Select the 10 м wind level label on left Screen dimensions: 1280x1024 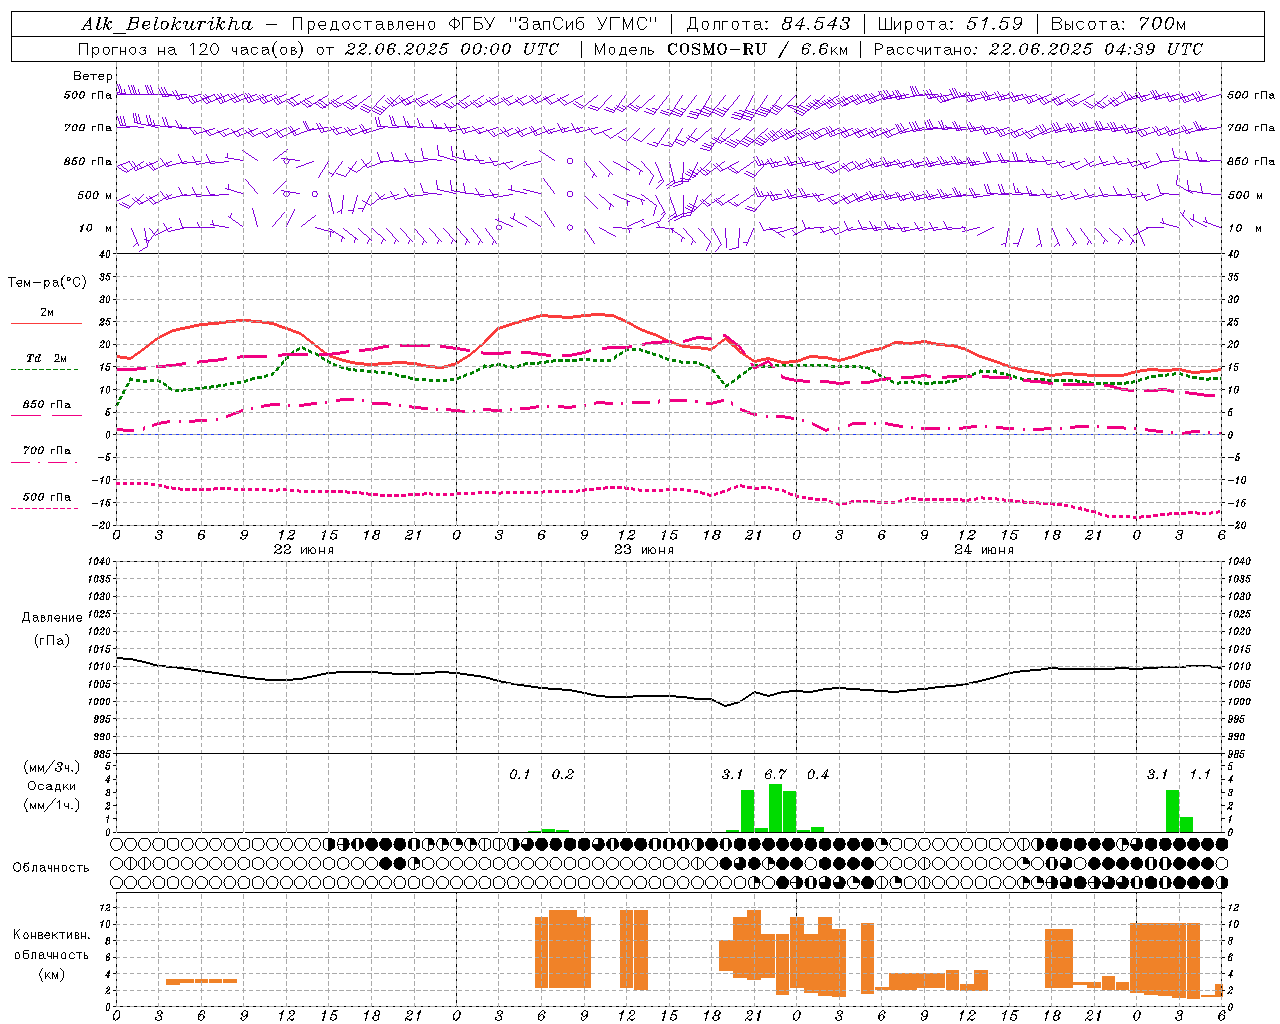[x=96, y=228]
